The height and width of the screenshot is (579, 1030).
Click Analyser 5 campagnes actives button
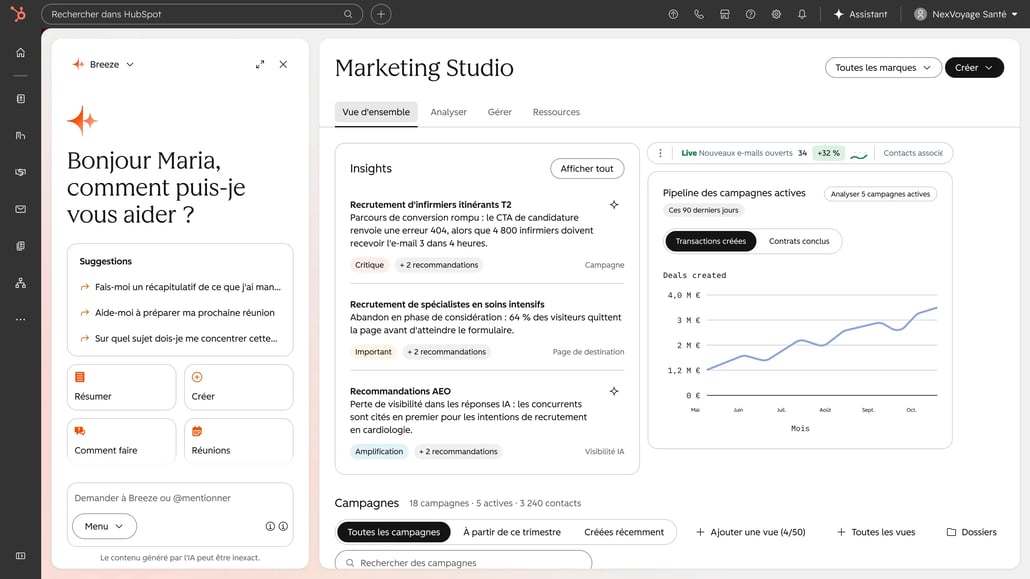pyautogui.click(x=880, y=194)
